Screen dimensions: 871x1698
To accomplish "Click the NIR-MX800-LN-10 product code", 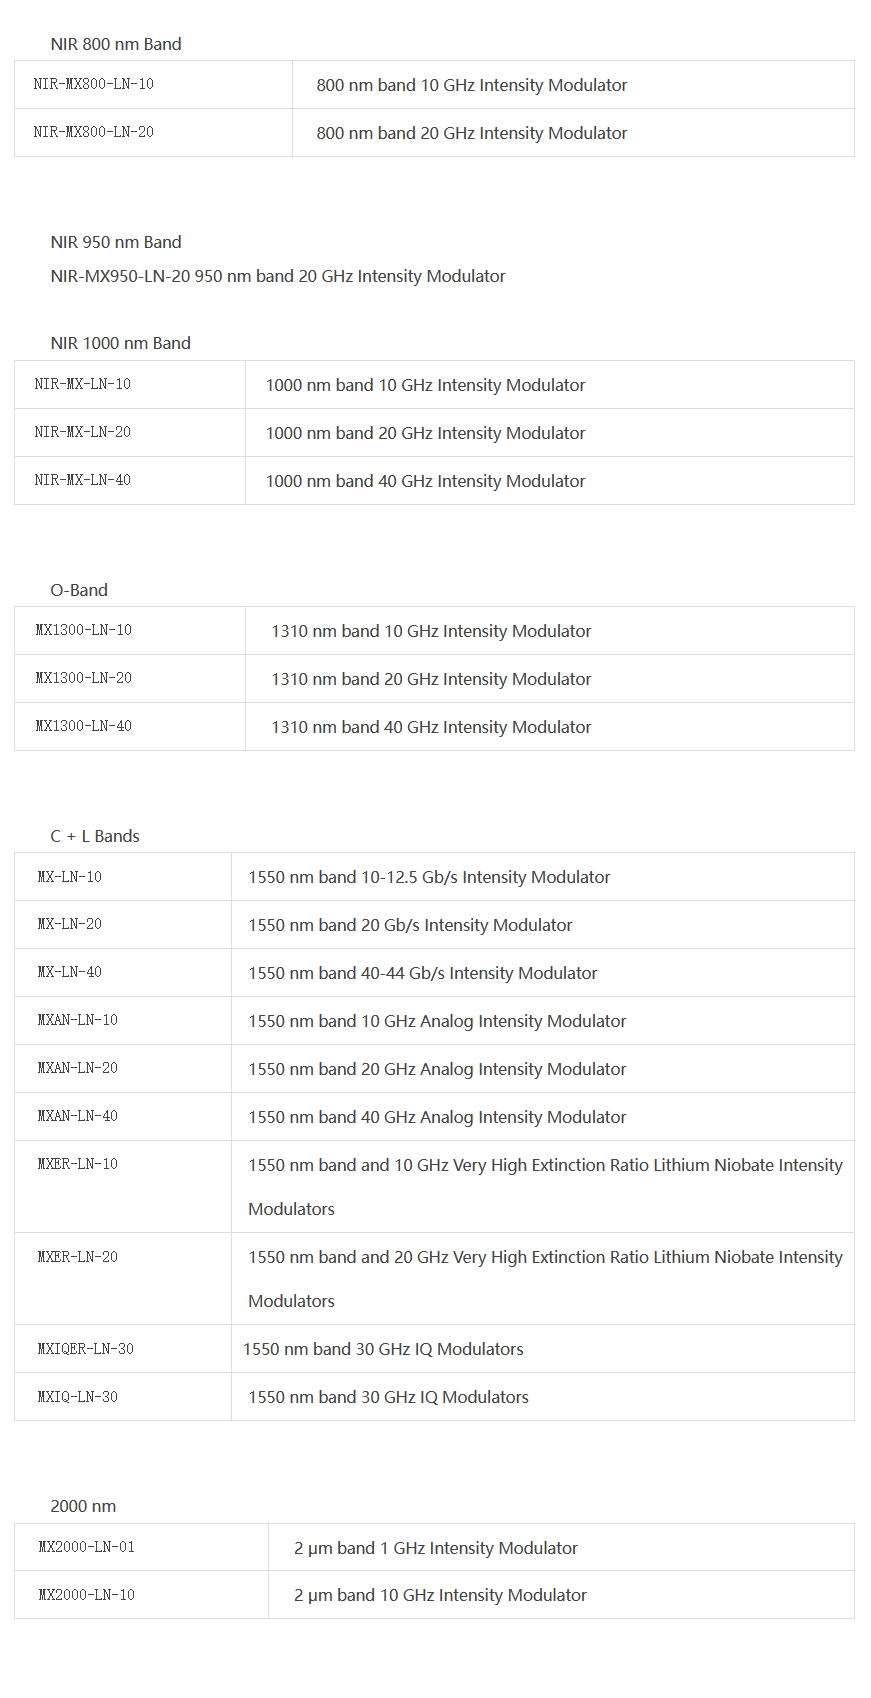I will (x=94, y=84).
